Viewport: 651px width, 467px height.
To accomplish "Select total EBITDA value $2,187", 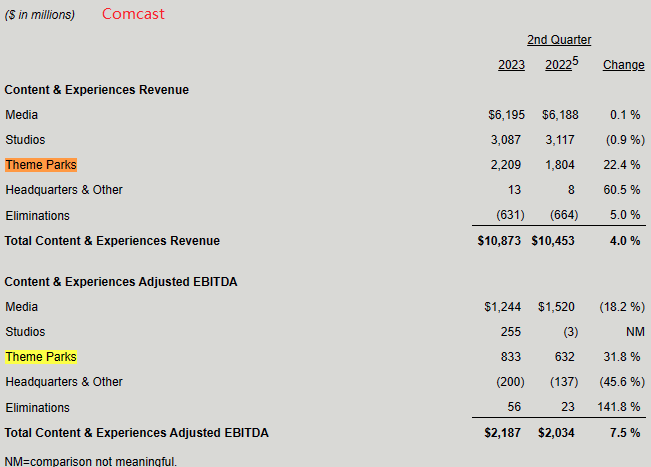I will [502, 433].
